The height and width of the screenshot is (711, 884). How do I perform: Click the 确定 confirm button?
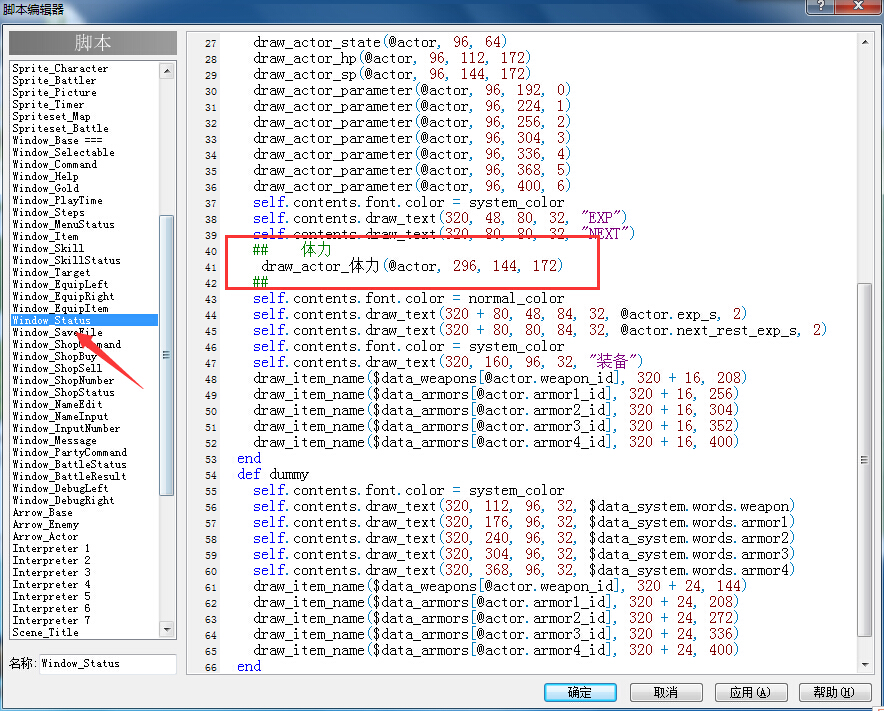click(x=580, y=692)
